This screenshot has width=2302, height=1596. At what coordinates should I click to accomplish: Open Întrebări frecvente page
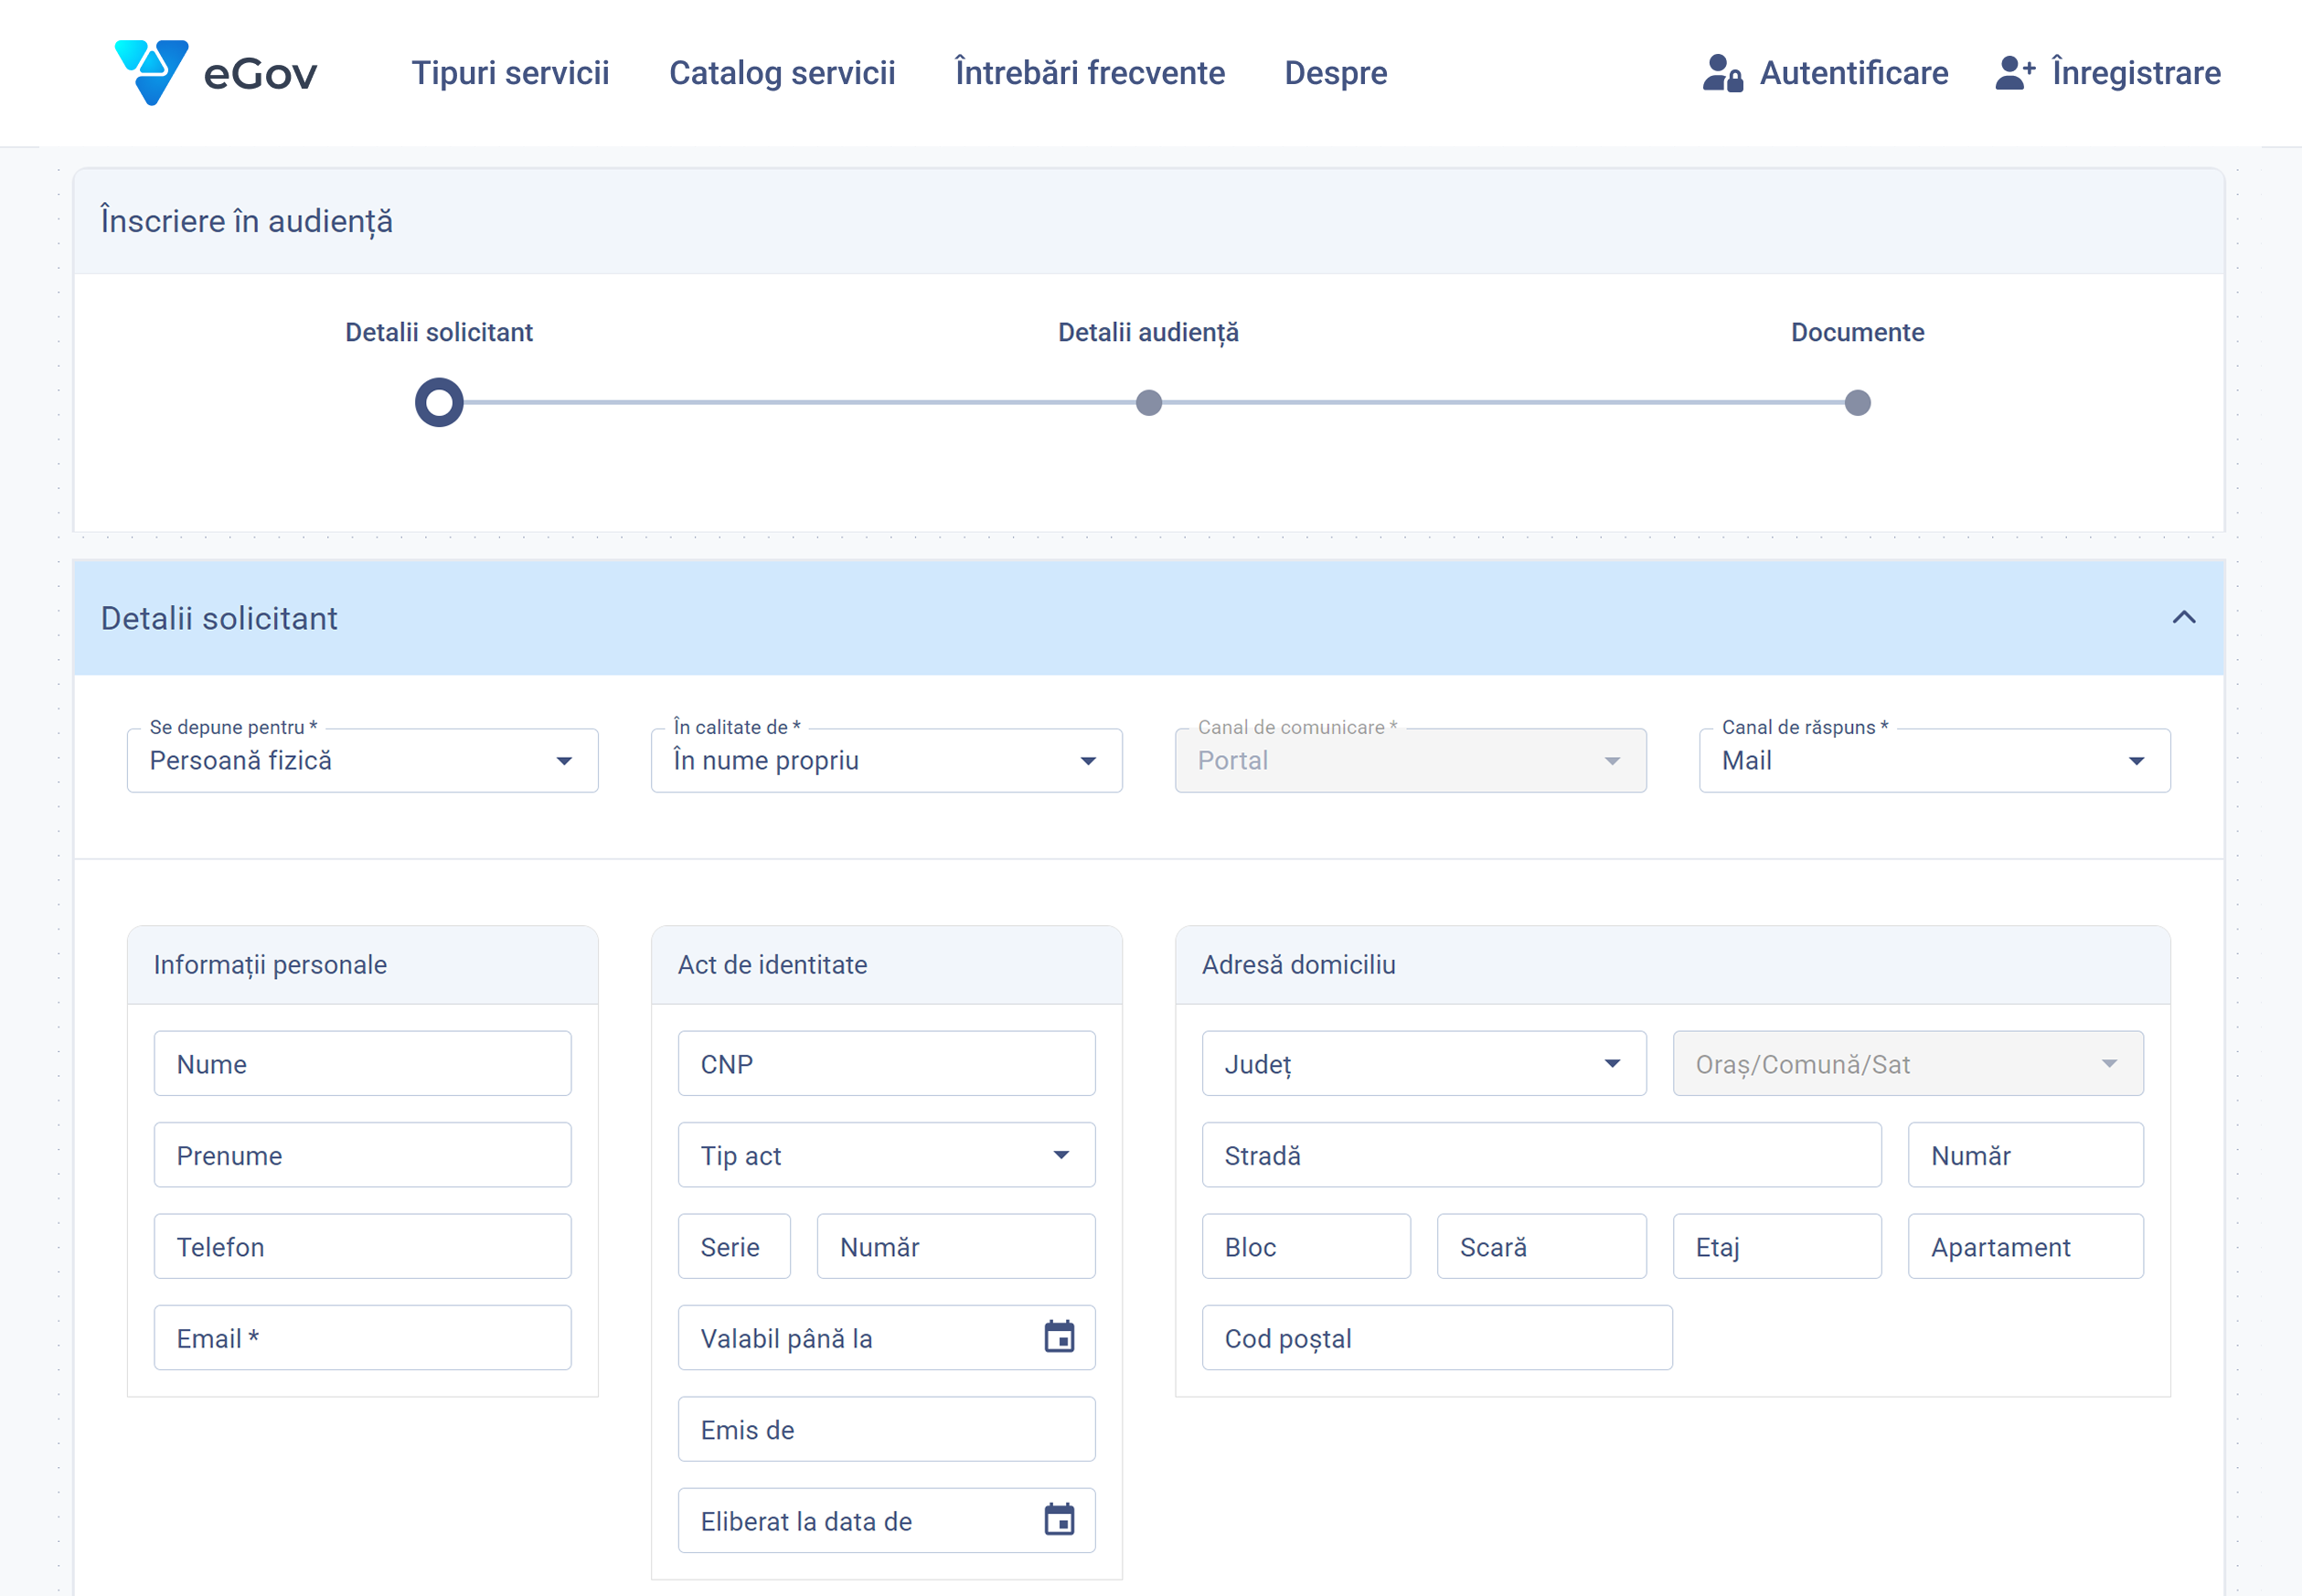tap(1089, 73)
